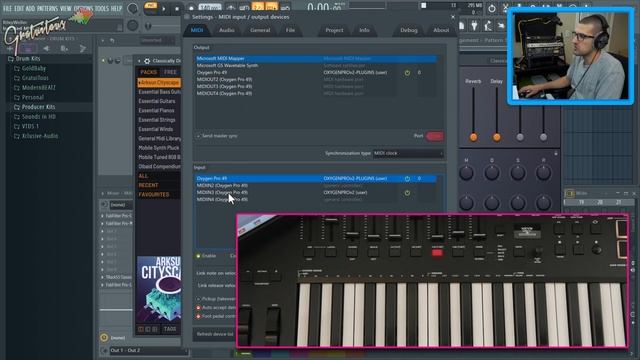Toggle Send master sync checkbox
Viewport: 640px width, 360px height.
point(198,136)
